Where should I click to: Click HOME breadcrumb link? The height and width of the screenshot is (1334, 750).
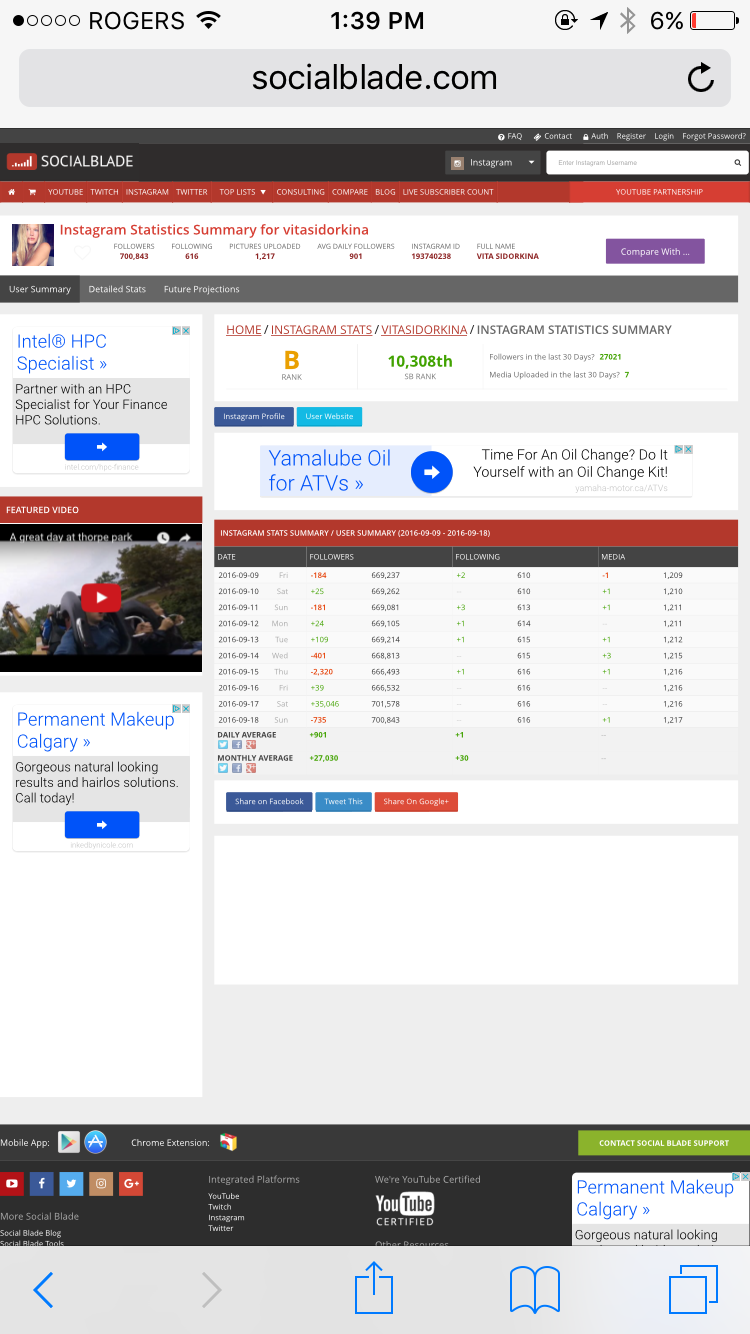pyautogui.click(x=244, y=329)
